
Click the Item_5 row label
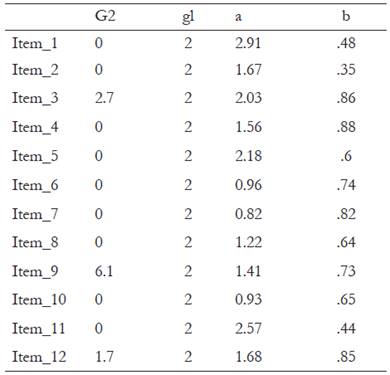click(35, 156)
